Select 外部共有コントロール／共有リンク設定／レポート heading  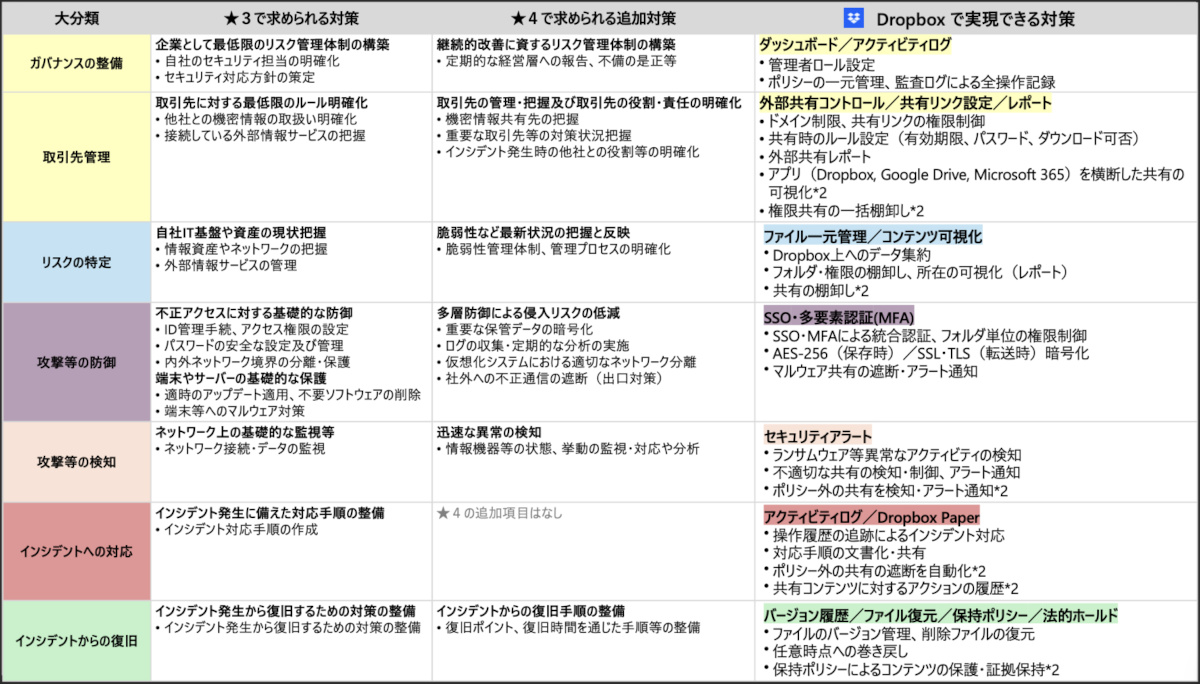(905, 103)
